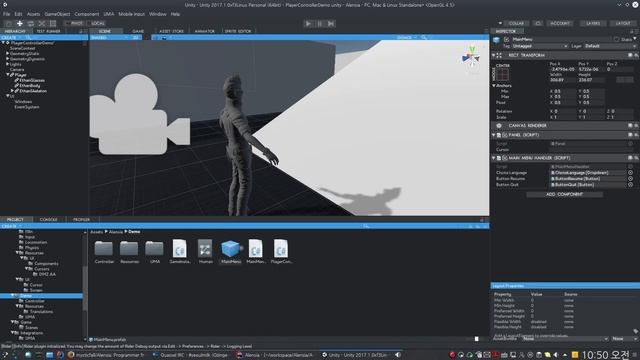
Task: Click the Add Component button
Action: click(x=564, y=195)
